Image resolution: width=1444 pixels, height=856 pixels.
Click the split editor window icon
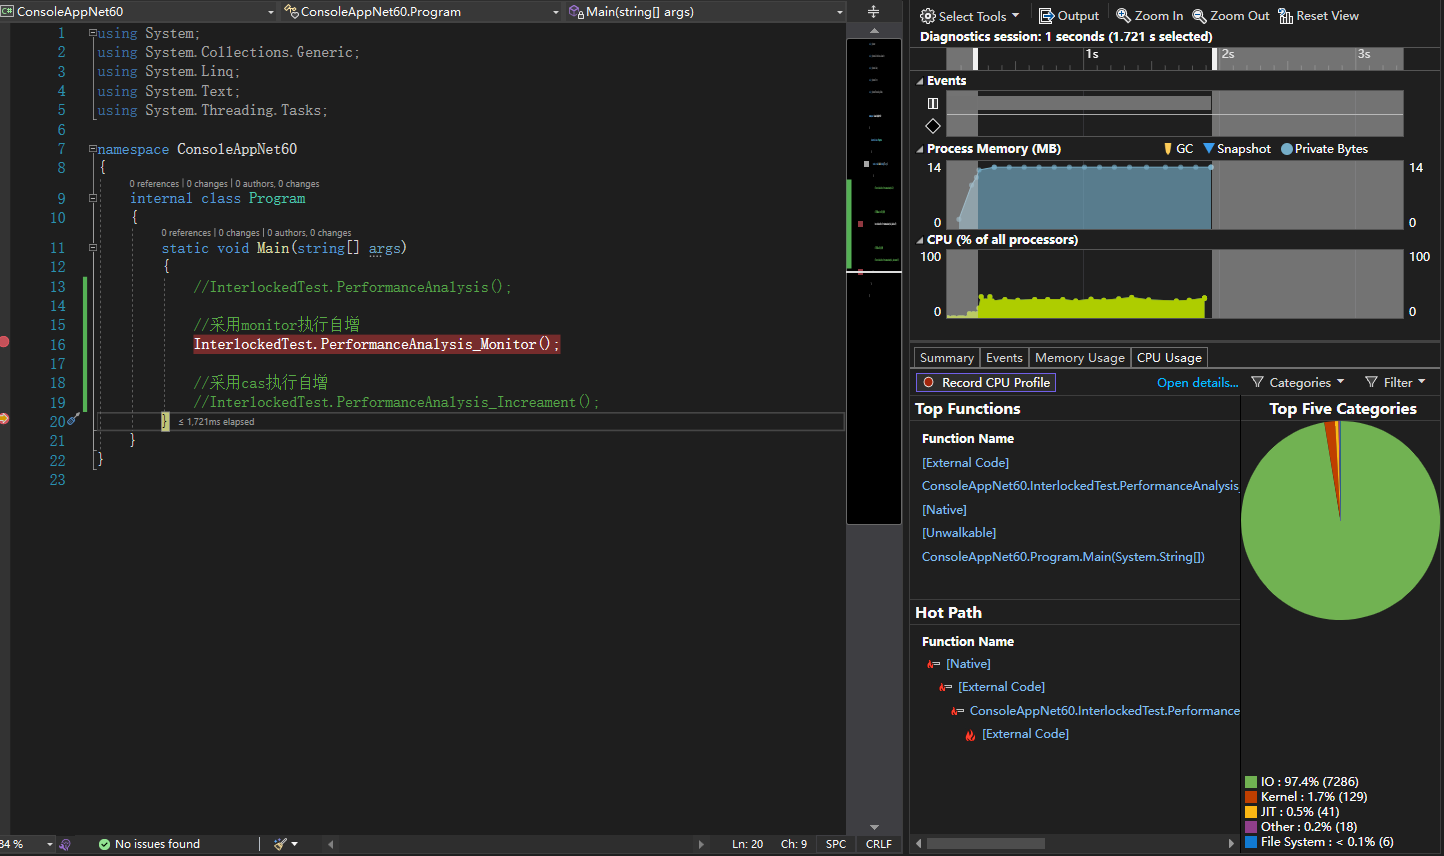click(873, 12)
